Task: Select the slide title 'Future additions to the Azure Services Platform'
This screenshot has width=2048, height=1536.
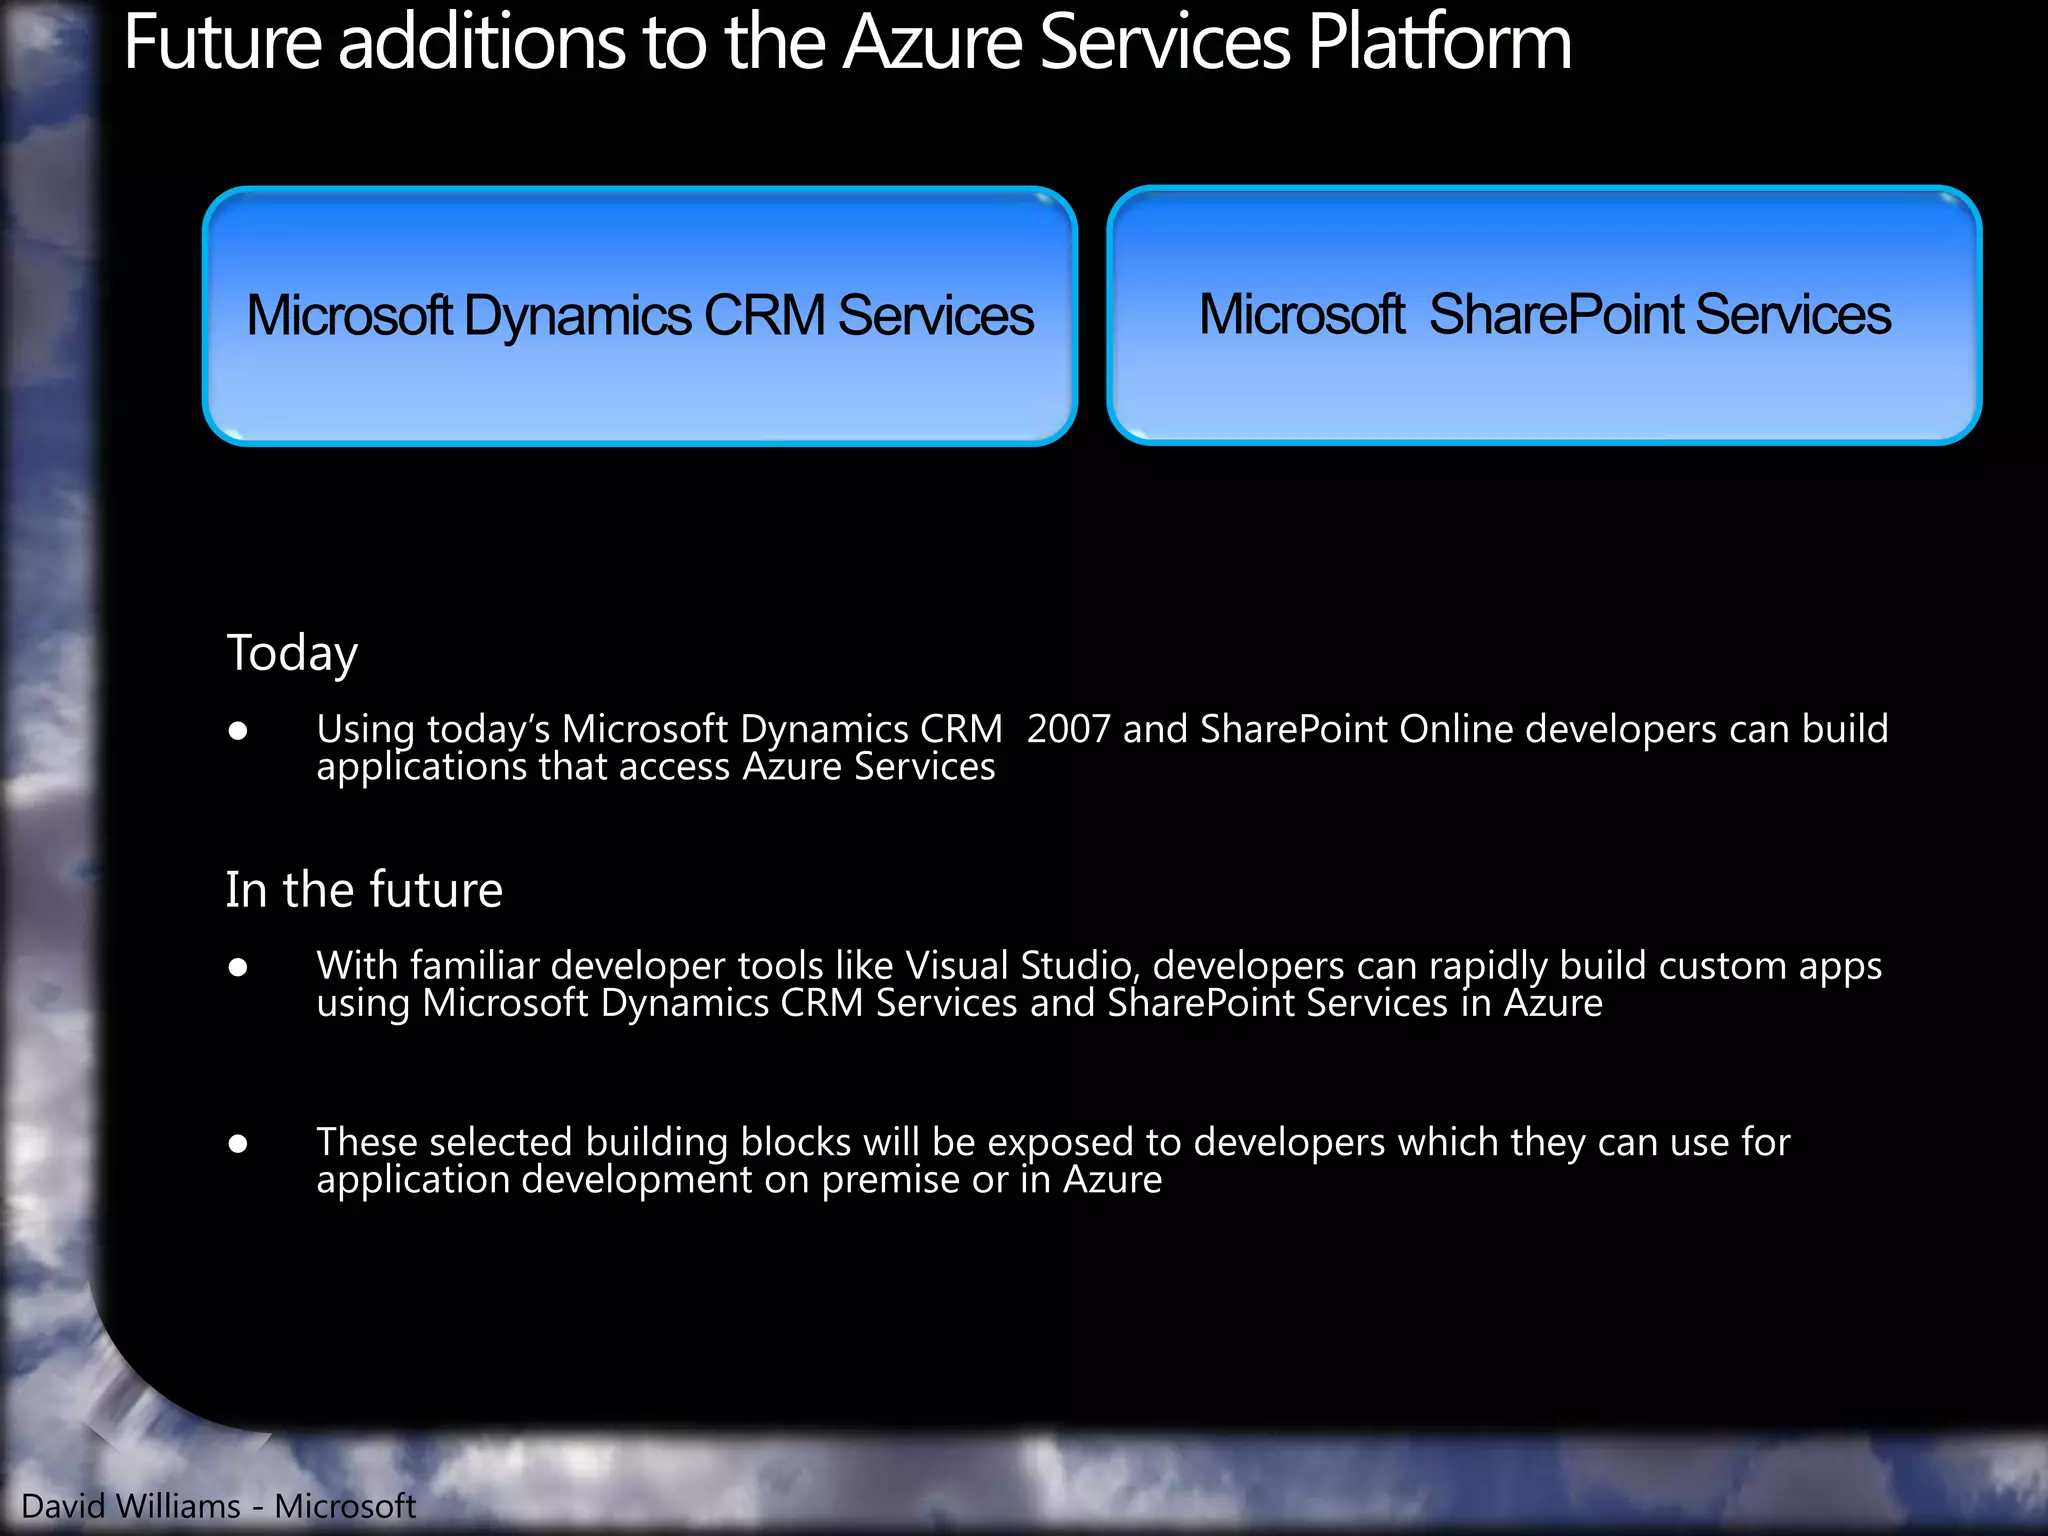Action: tap(847, 42)
